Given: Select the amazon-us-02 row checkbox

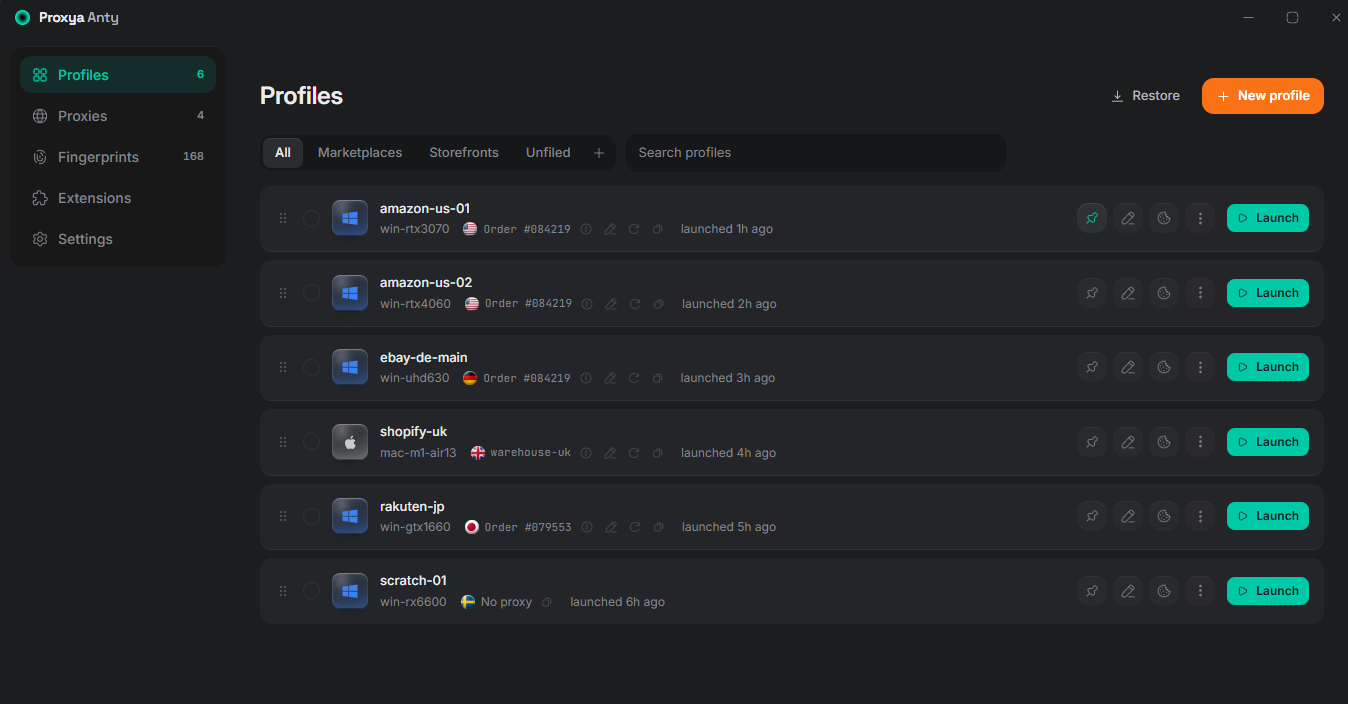Looking at the screenshot, I should (x=311, y=293).
